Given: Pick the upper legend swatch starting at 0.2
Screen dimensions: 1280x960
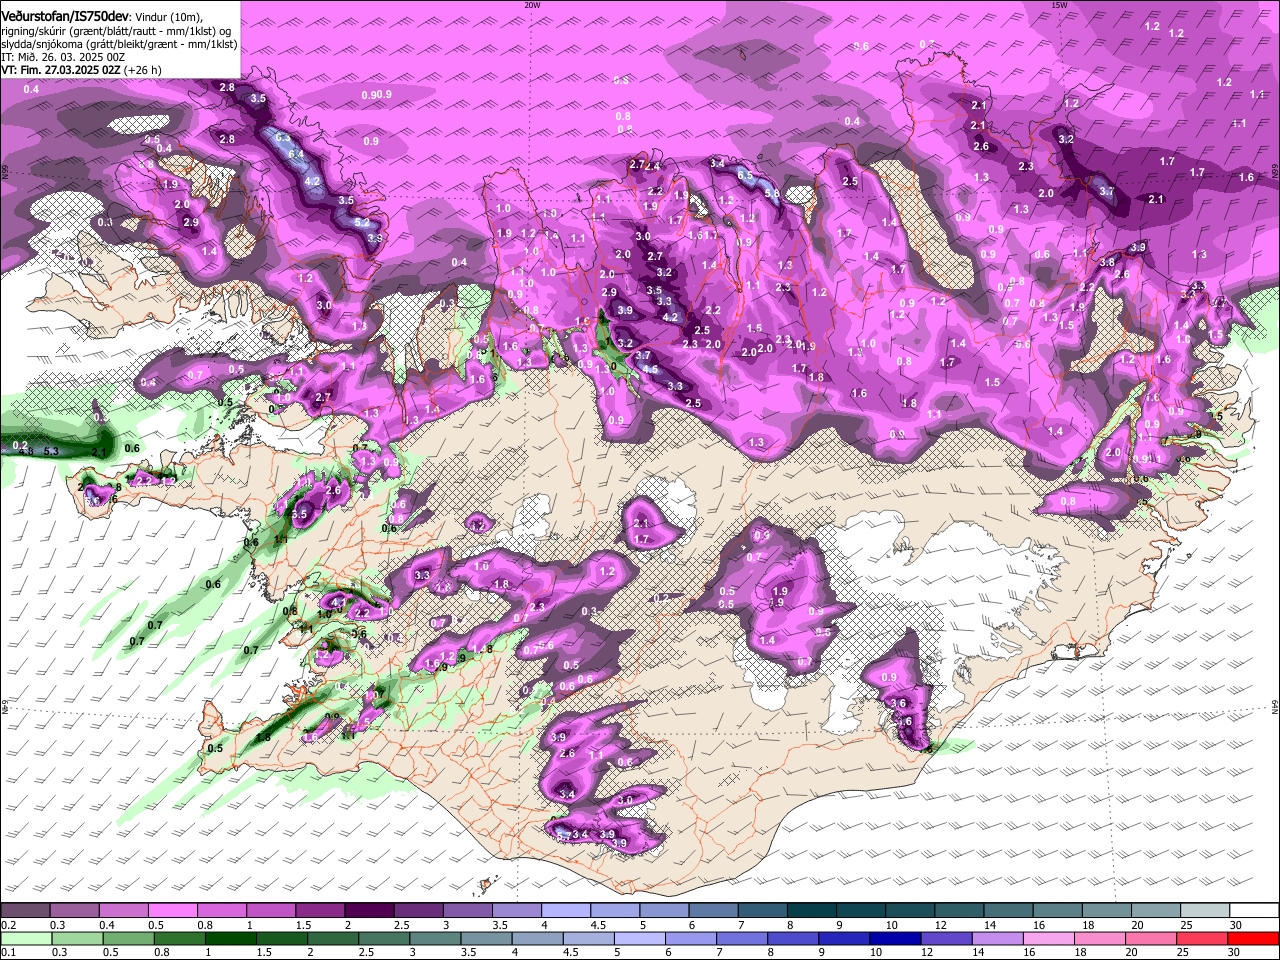Looking at the screenshot, I should [25, 910].
